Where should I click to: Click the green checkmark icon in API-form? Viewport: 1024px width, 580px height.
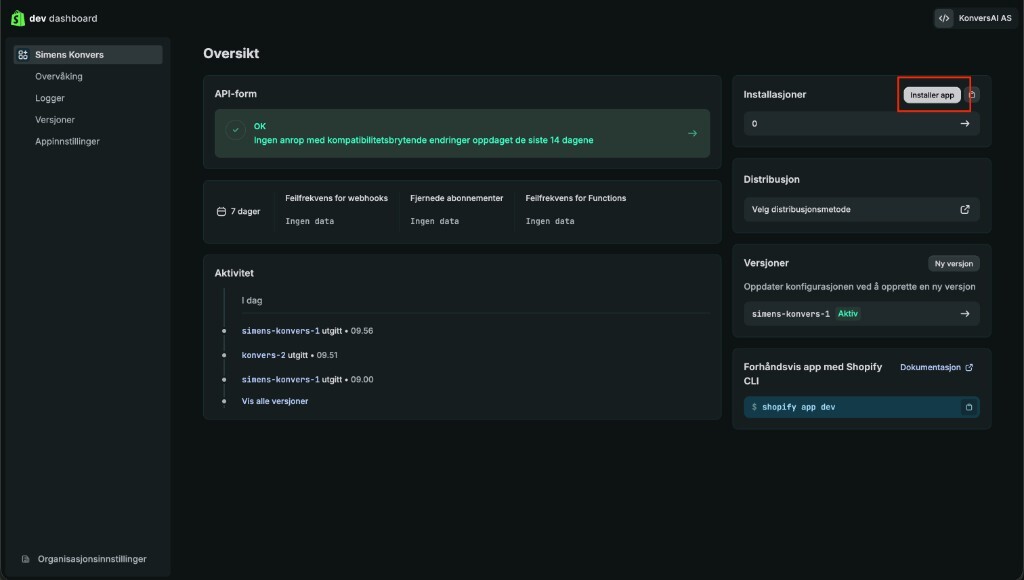coord(235,130)
